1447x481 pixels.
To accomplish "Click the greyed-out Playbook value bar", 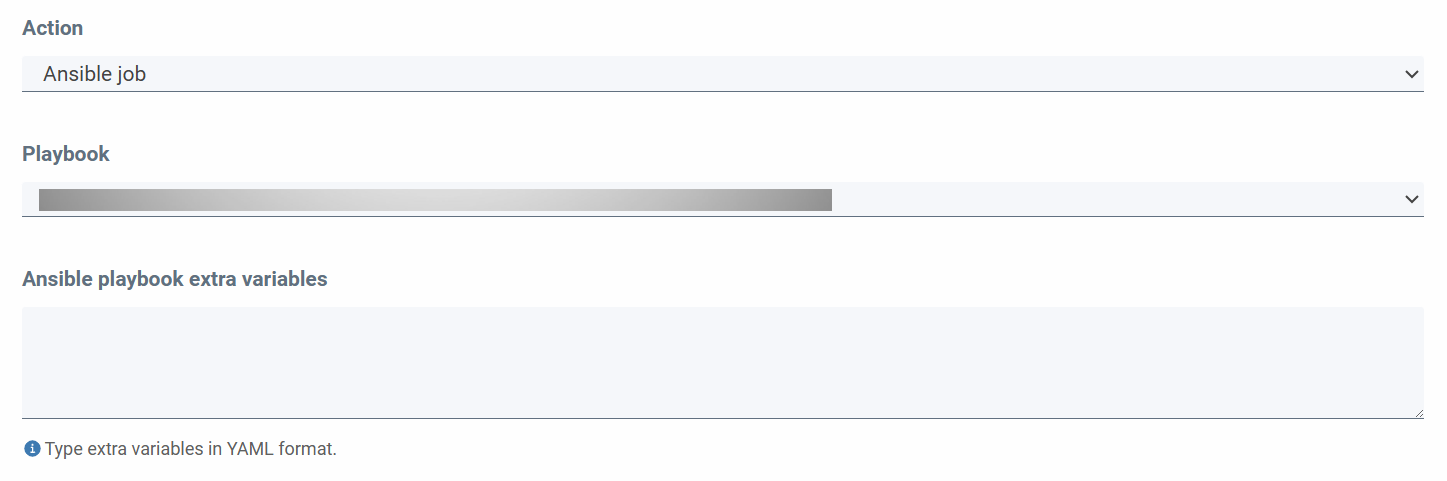I will (x=435, y=200).
